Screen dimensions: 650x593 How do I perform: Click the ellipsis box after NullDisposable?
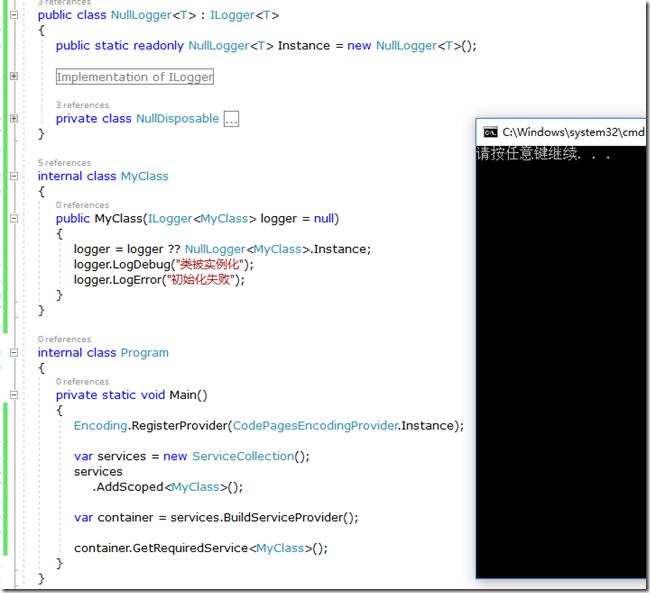231,119
